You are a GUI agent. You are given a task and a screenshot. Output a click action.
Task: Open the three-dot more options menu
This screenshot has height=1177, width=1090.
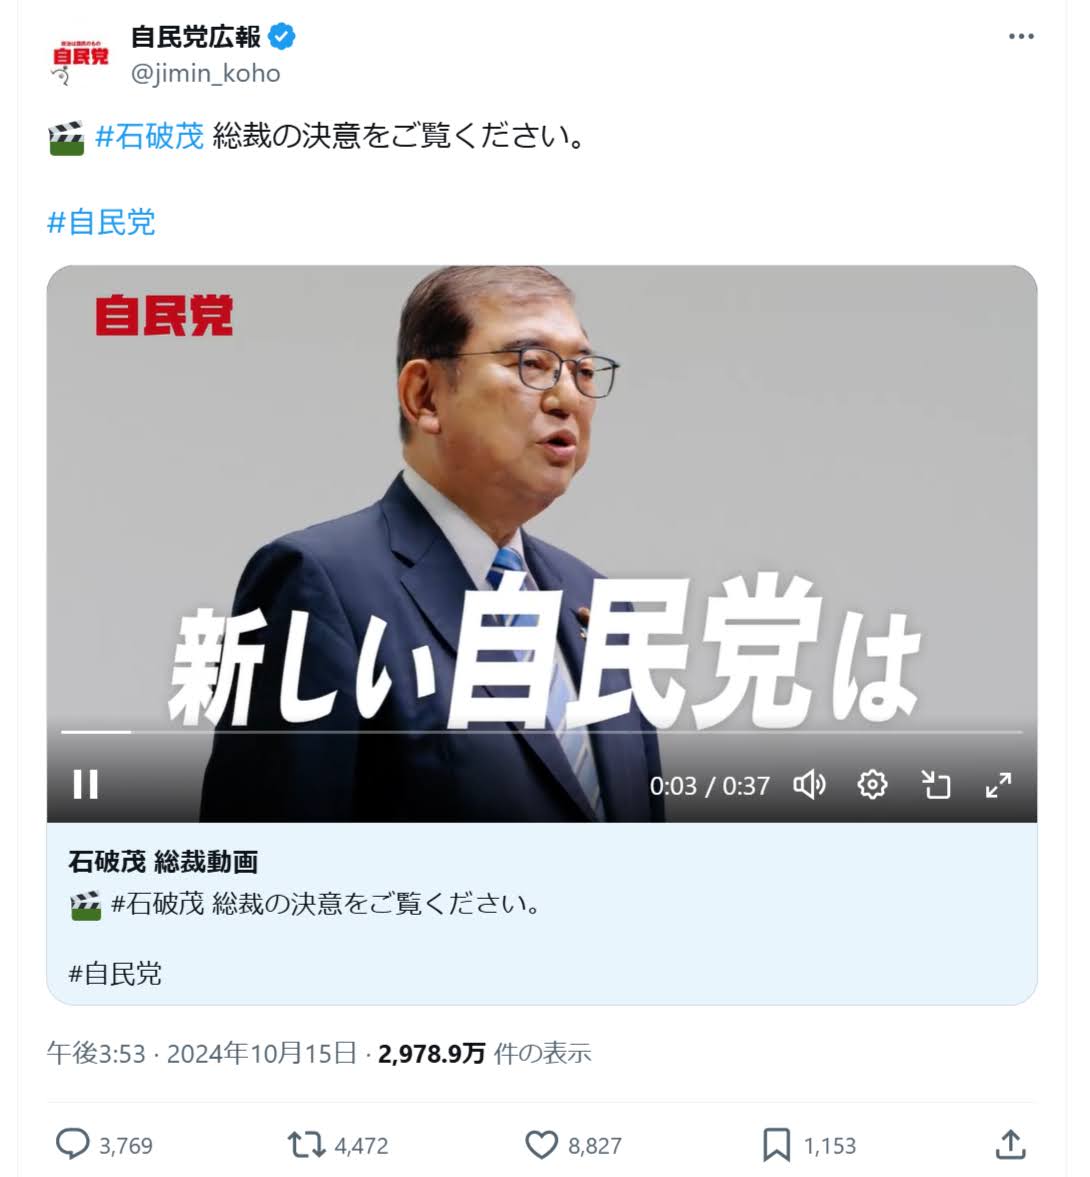coord(1021,36)
